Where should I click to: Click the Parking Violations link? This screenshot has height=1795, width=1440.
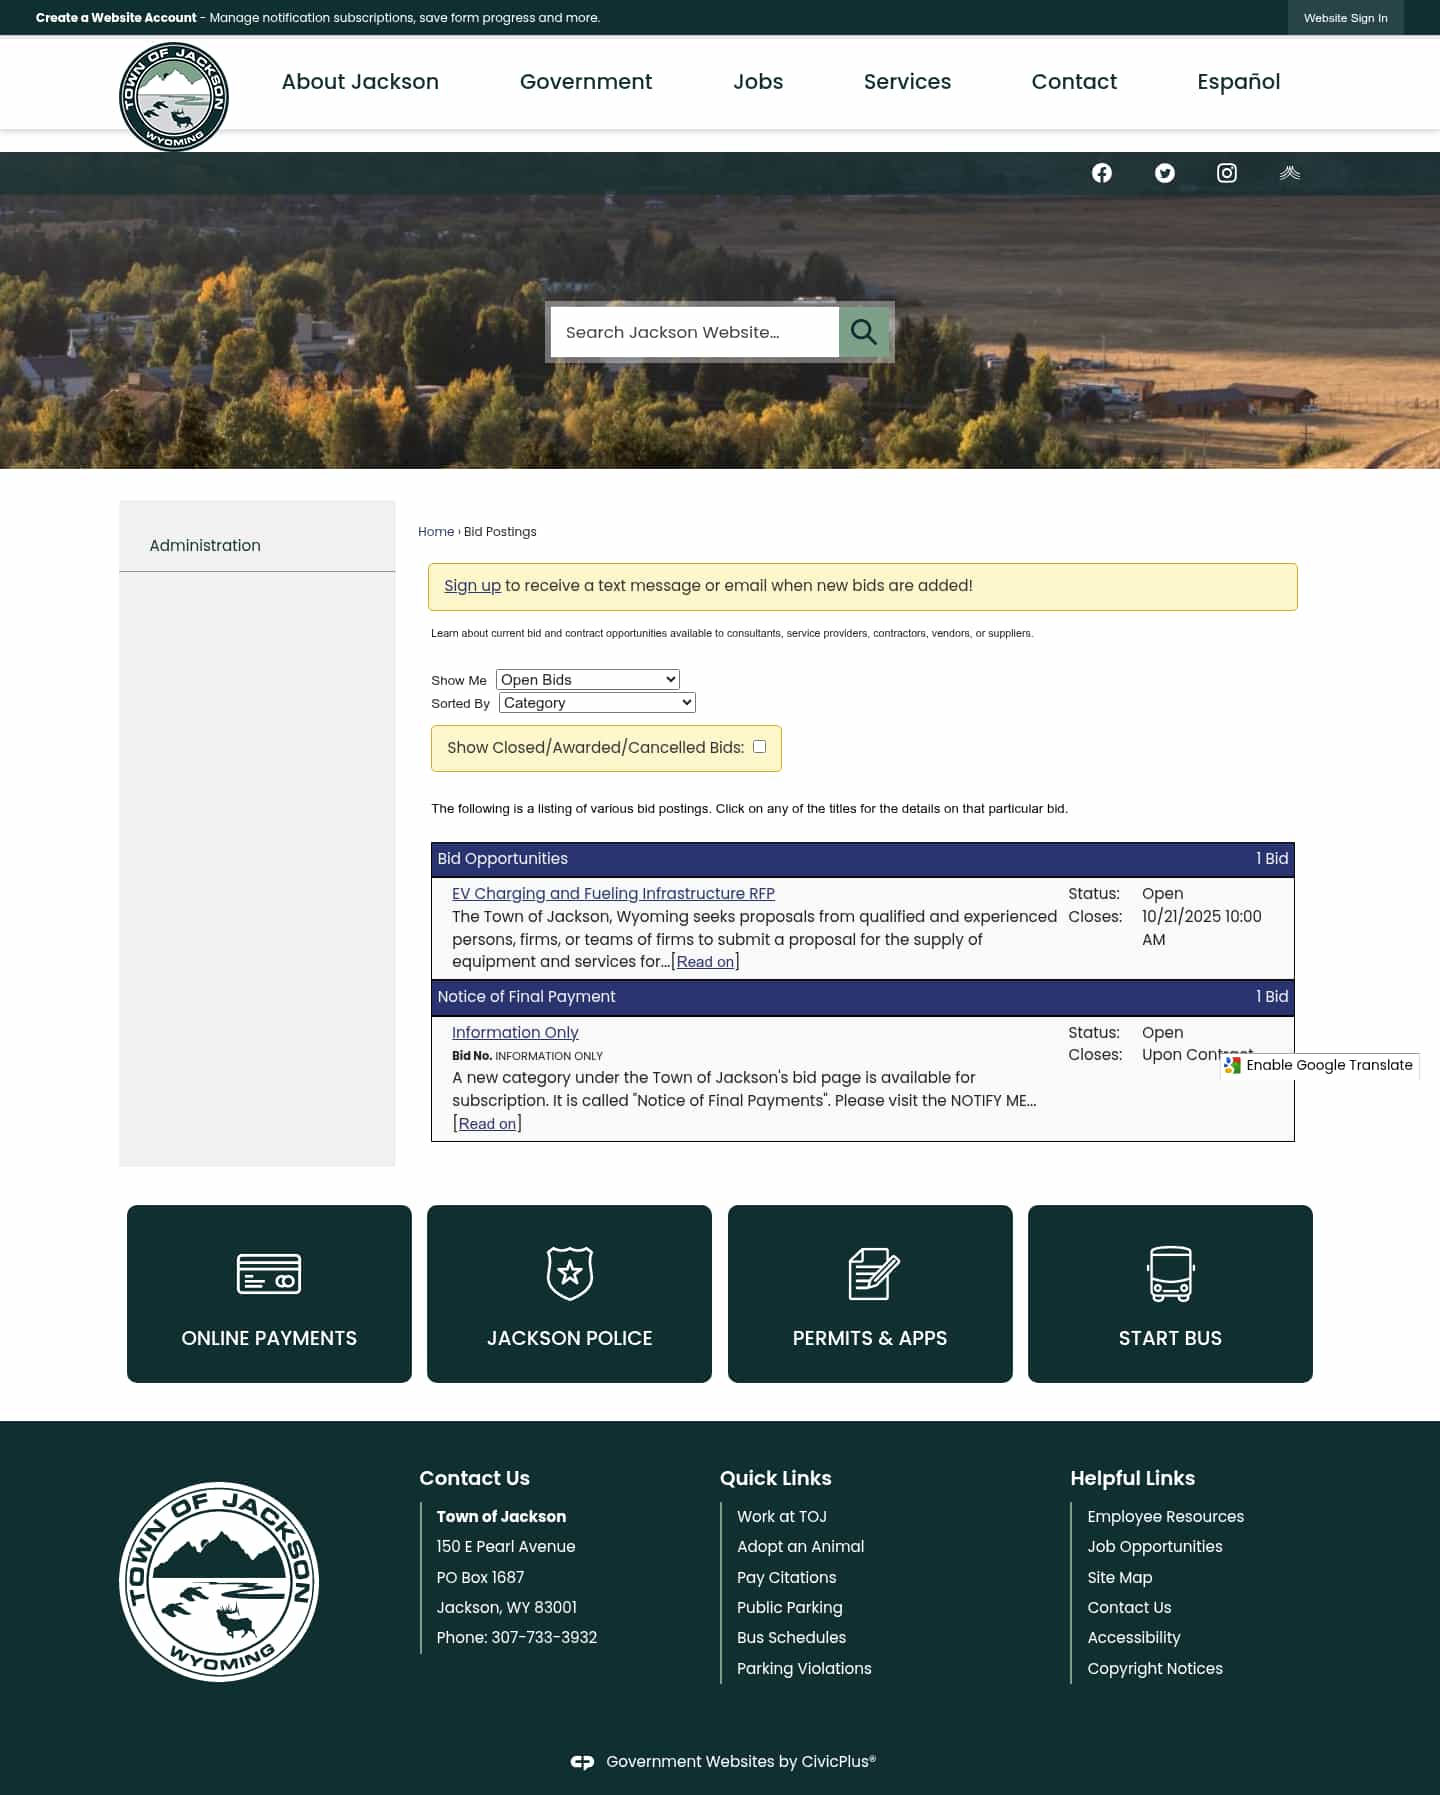tap(804, 1669)
